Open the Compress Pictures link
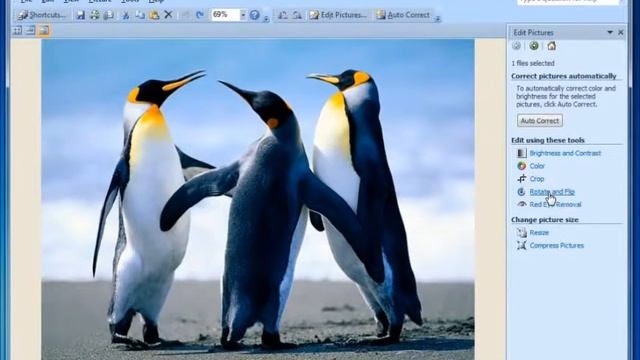The width and height of the screenshot is (640, 360). tap(556, 245)
